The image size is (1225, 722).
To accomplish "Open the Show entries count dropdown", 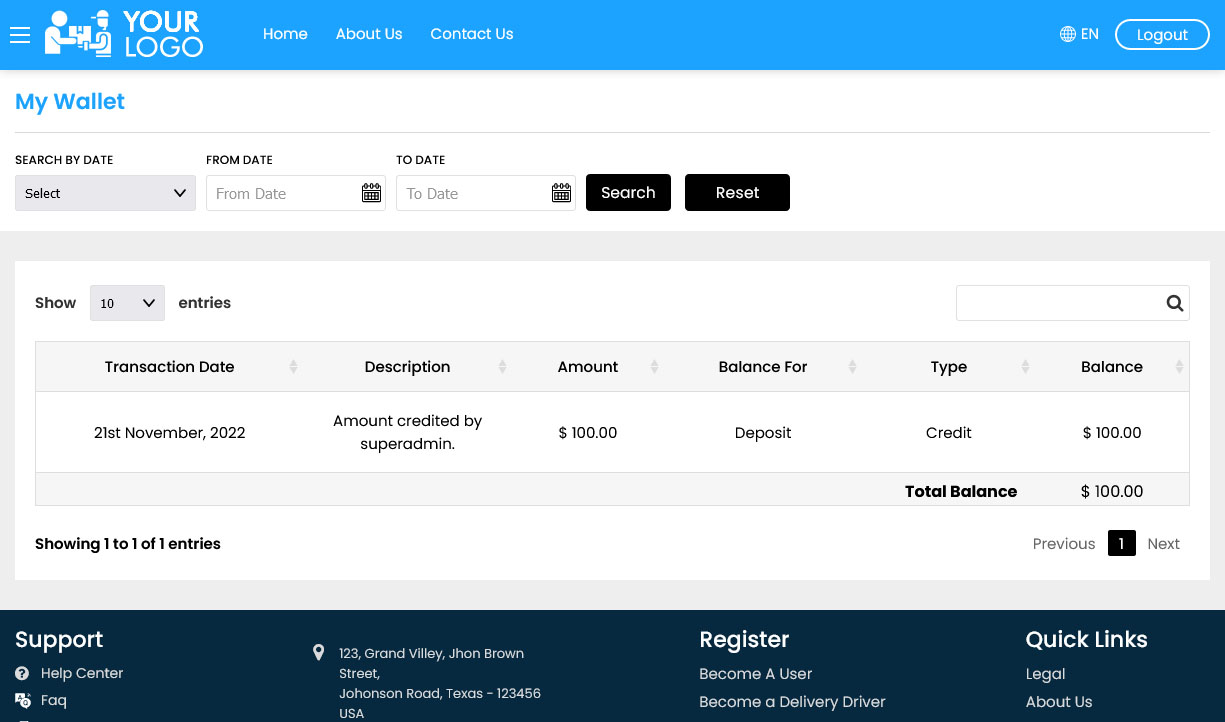I will pyautogui.click(x=127, y=303).
